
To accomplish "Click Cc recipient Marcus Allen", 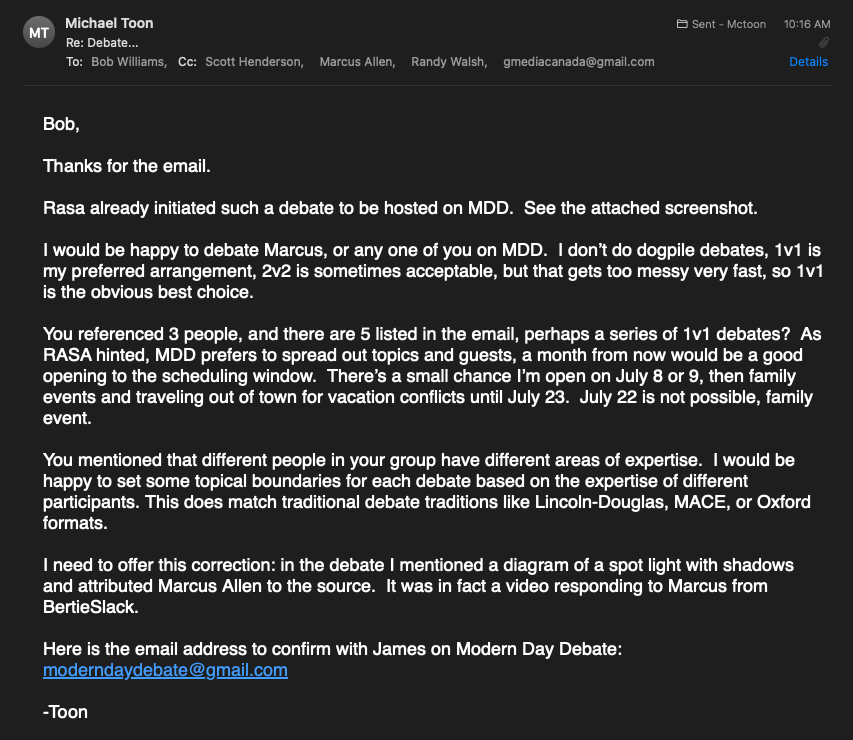I will coord(357,62).
